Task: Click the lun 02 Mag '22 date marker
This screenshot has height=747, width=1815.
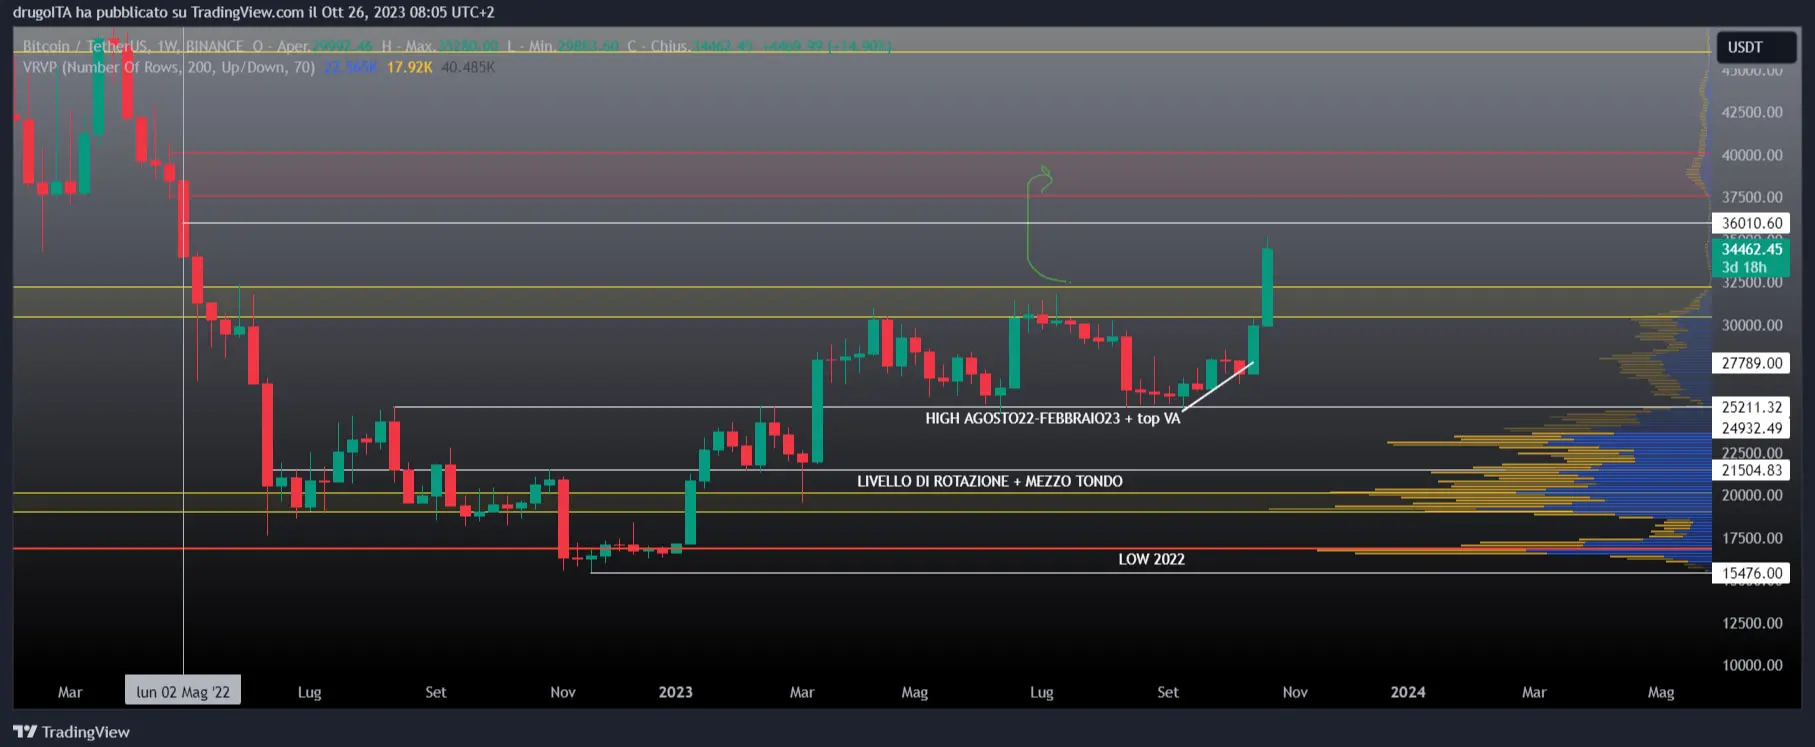Action: coord(183,691)
